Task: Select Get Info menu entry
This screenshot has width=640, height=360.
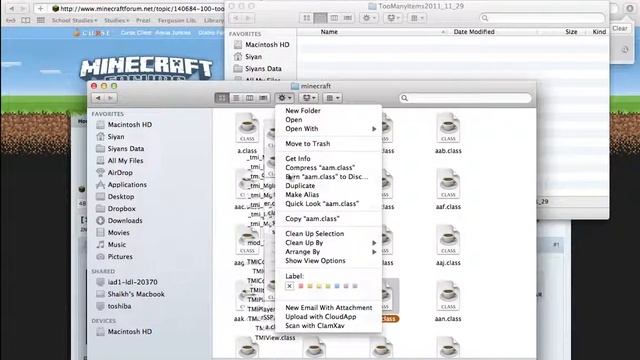Action: point(298,158)
